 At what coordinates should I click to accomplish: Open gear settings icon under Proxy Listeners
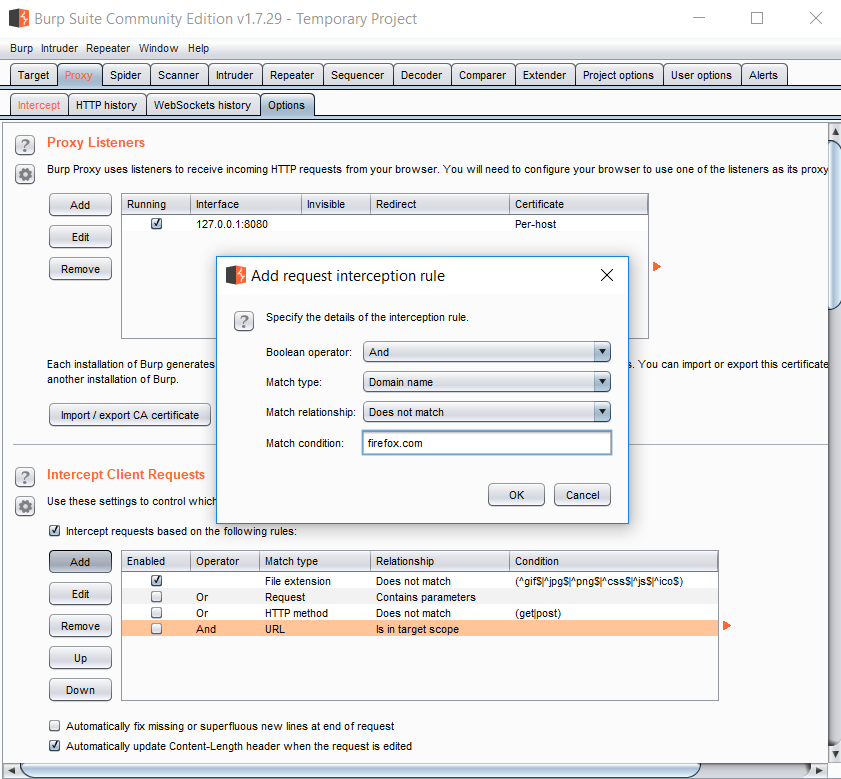tap(25, 174)
